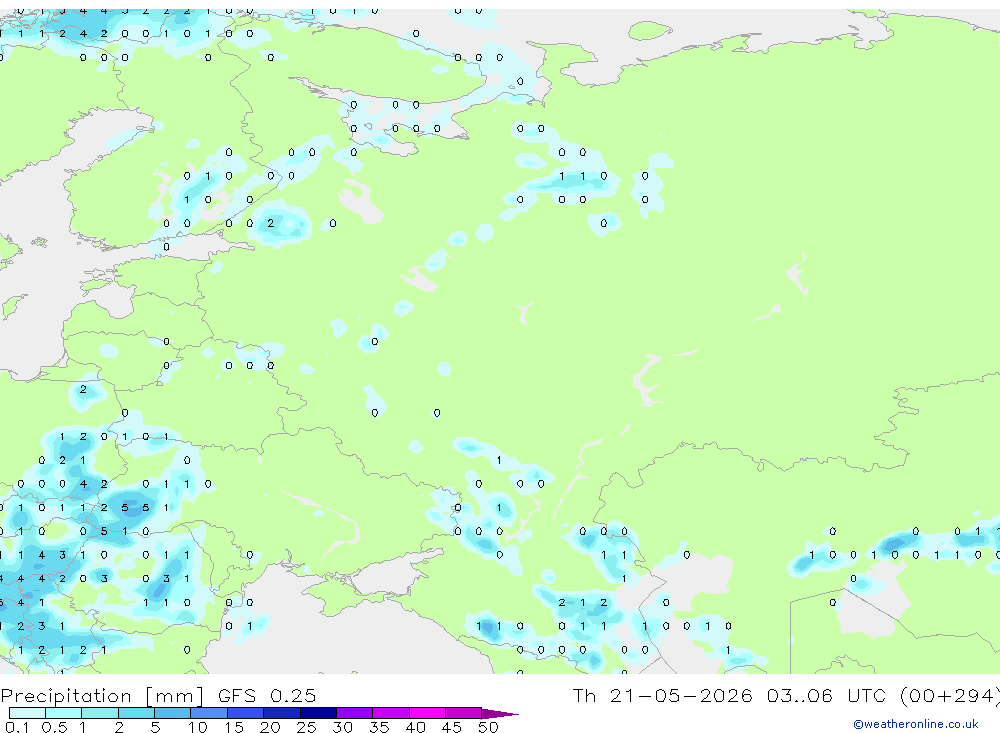Pick the 10–15 mm legend swatch
Image resolution: width=1000 pixels, height=733 pixels.
click(209, 713)
